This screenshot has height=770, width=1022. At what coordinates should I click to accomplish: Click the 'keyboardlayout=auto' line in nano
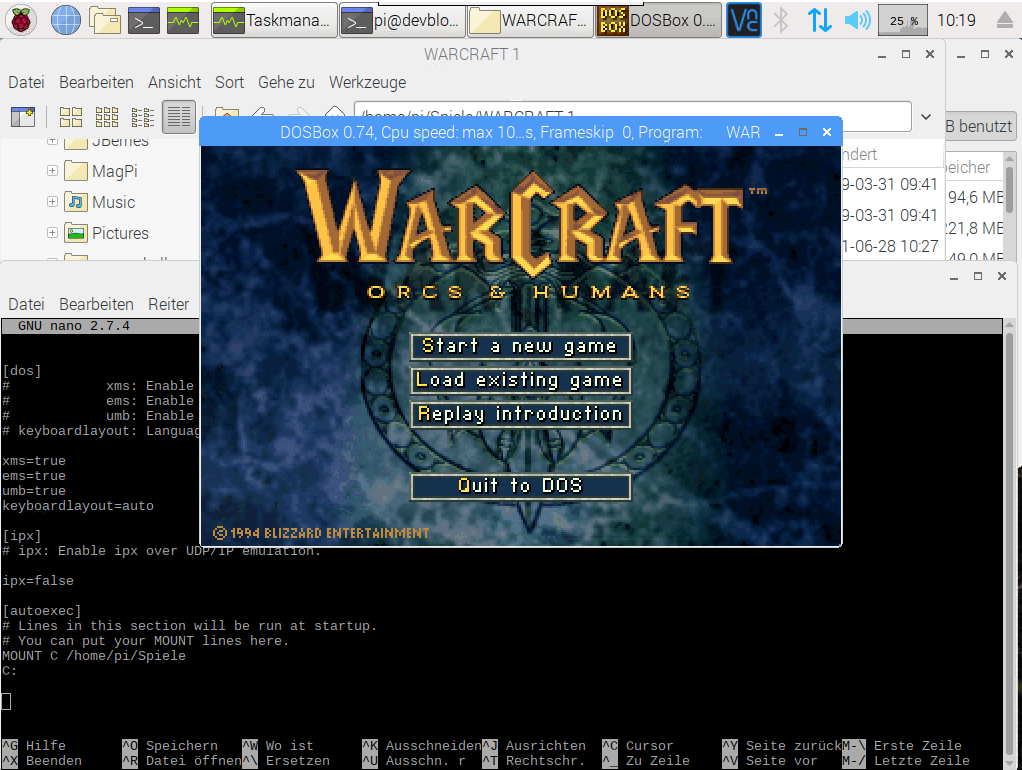pyautogui.click(x=78, y=506)
